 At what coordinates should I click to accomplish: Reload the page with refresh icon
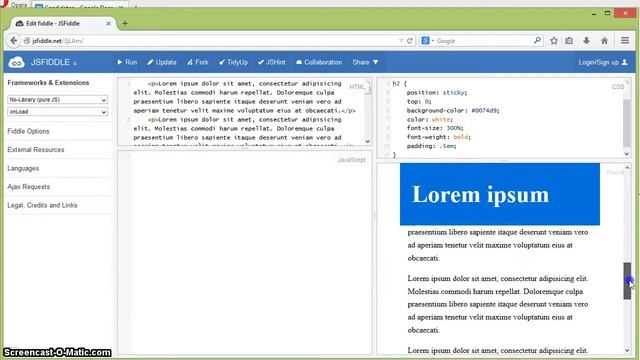(409, 41)
